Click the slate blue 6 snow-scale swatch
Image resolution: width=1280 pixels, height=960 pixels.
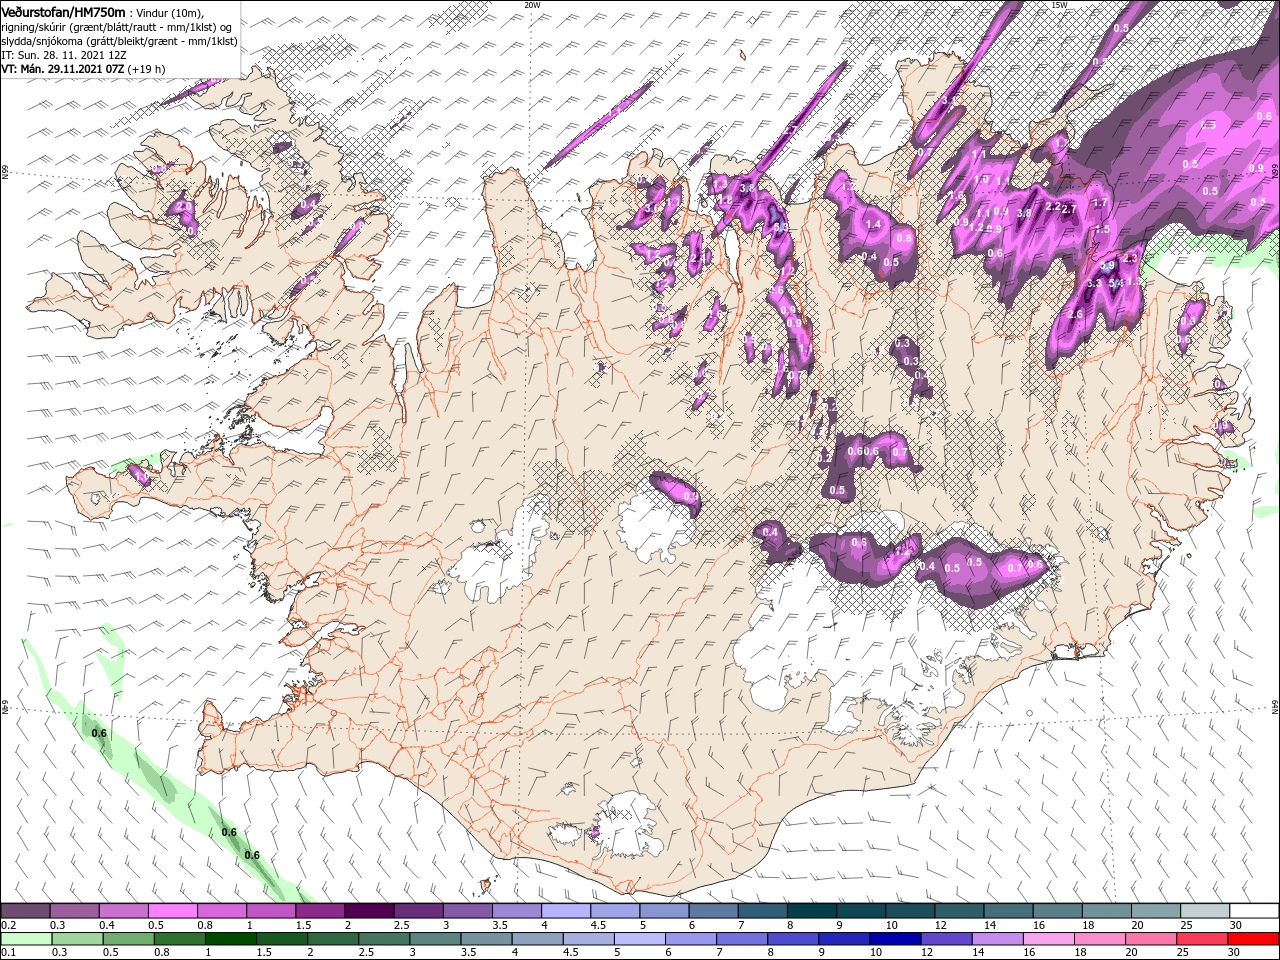point(713,911)
